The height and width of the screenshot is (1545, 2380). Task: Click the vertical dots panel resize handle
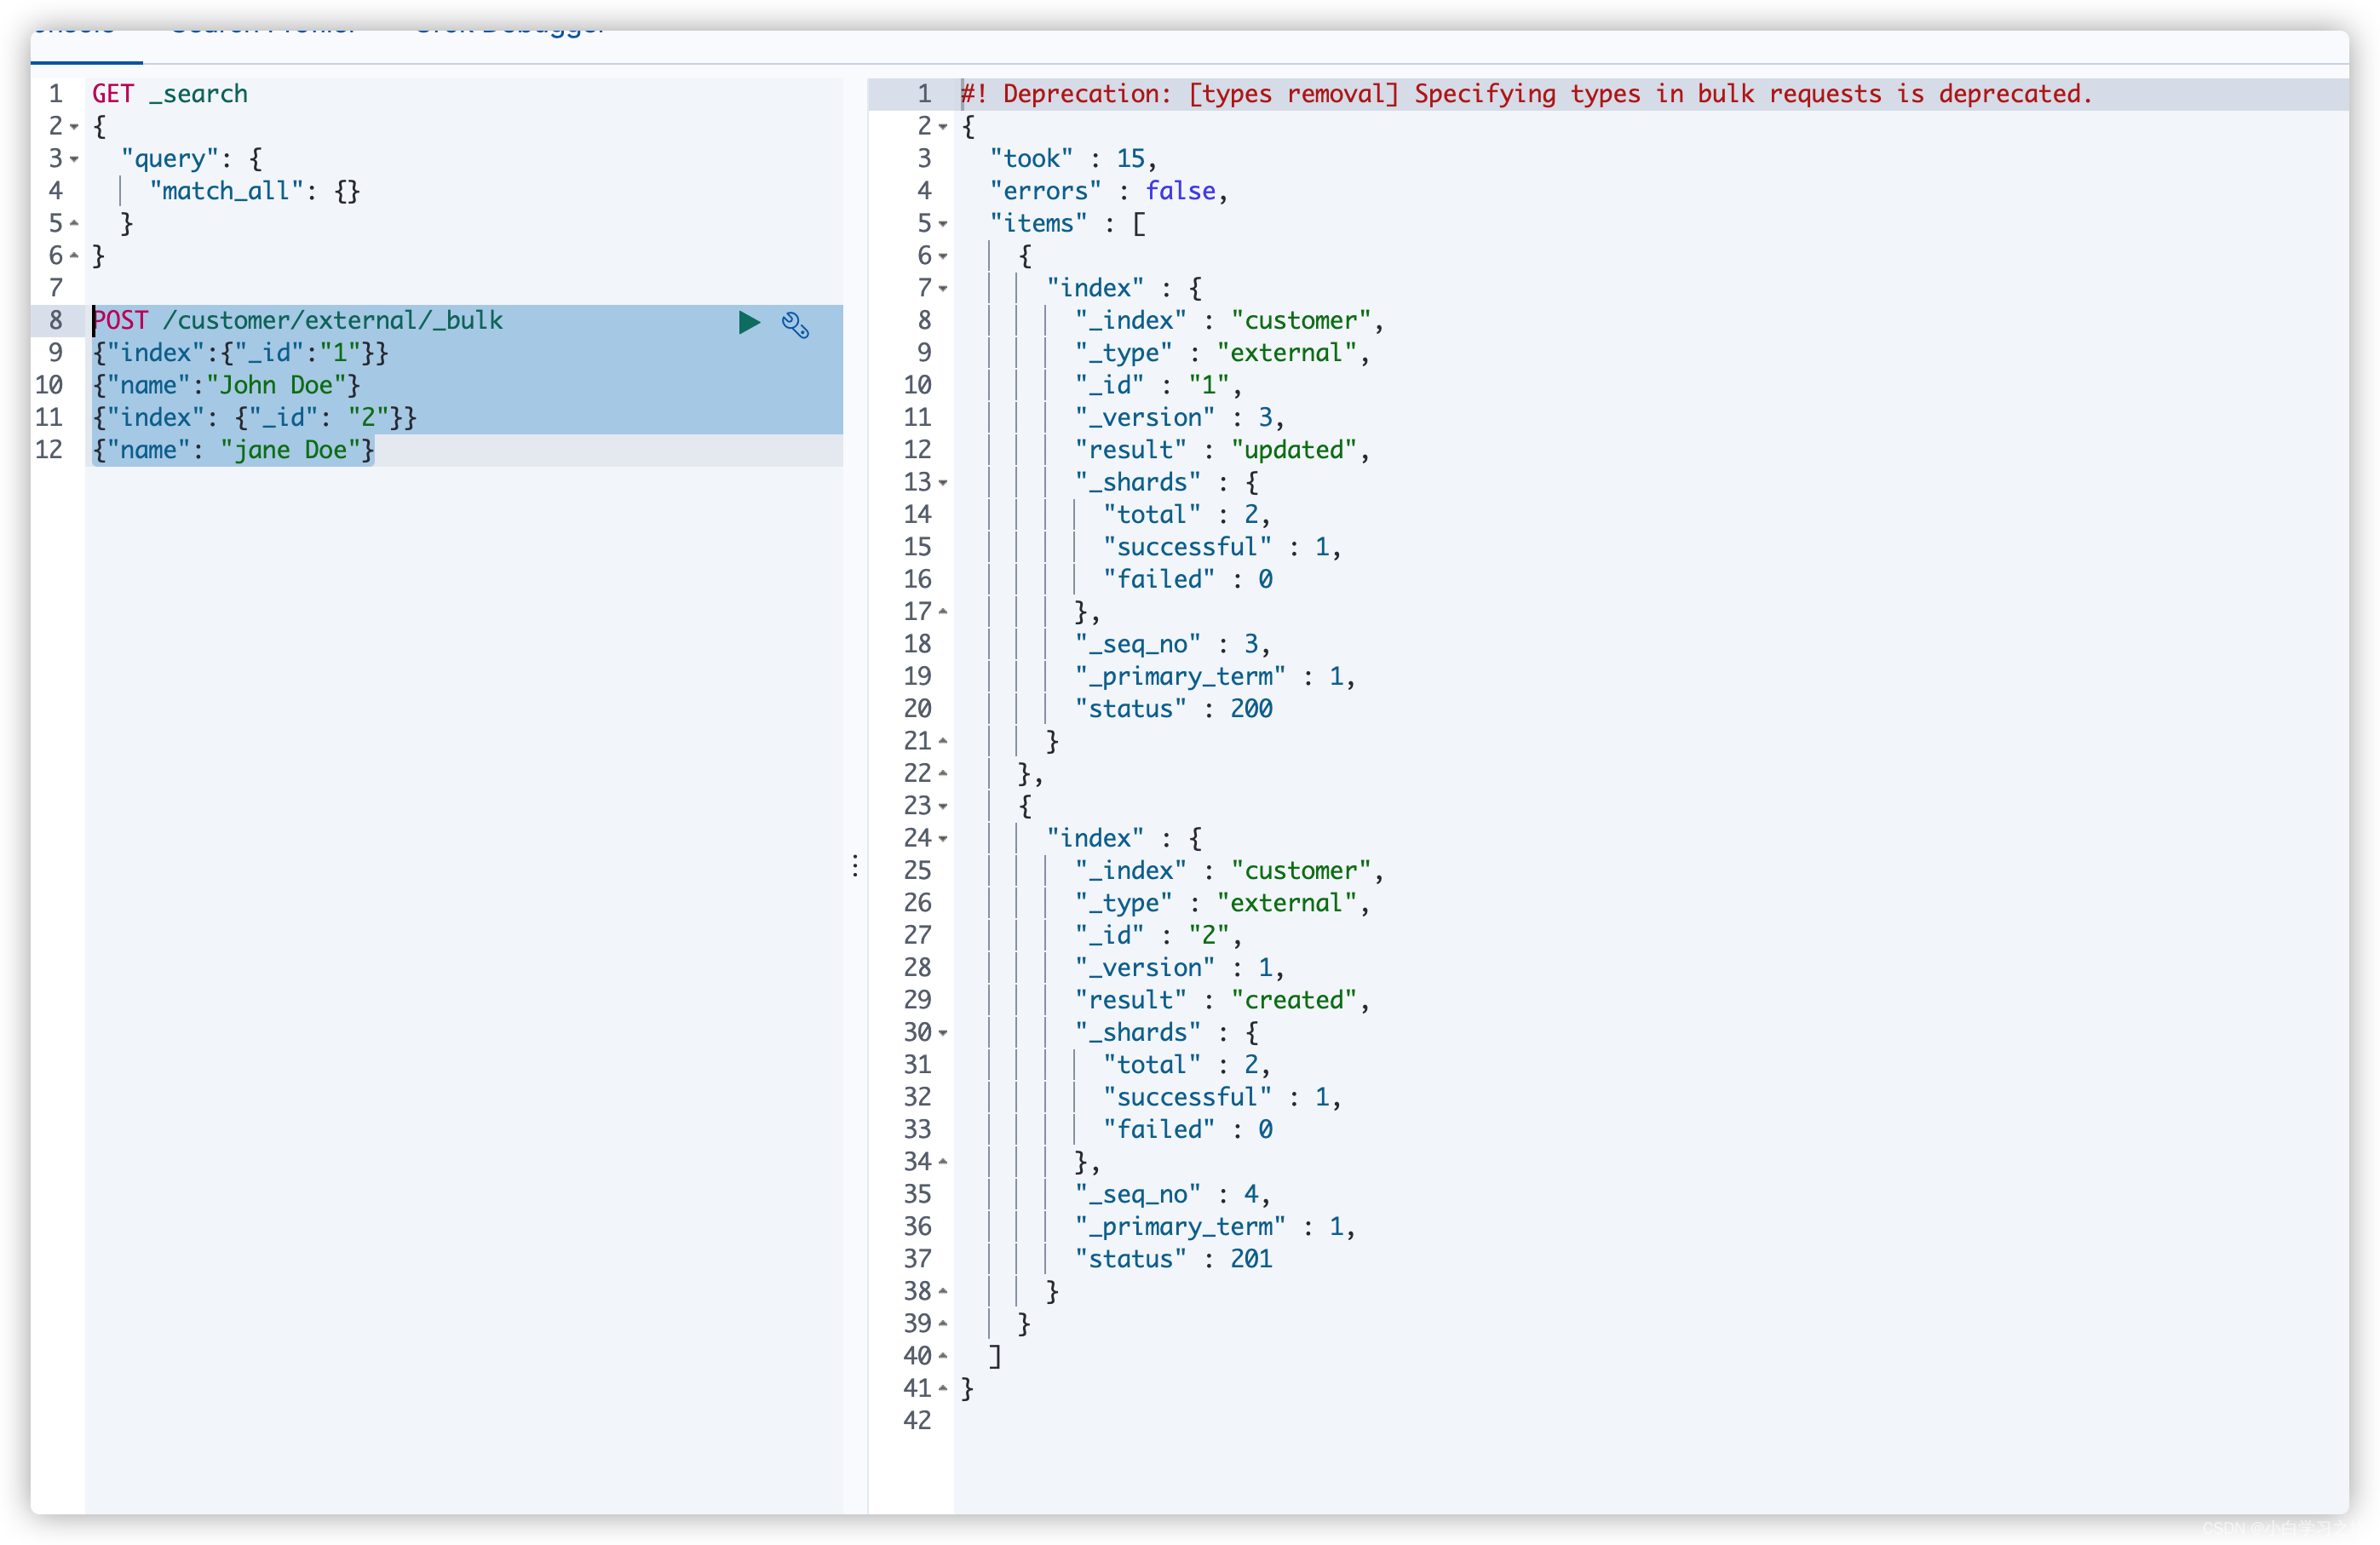coord(855,865)
